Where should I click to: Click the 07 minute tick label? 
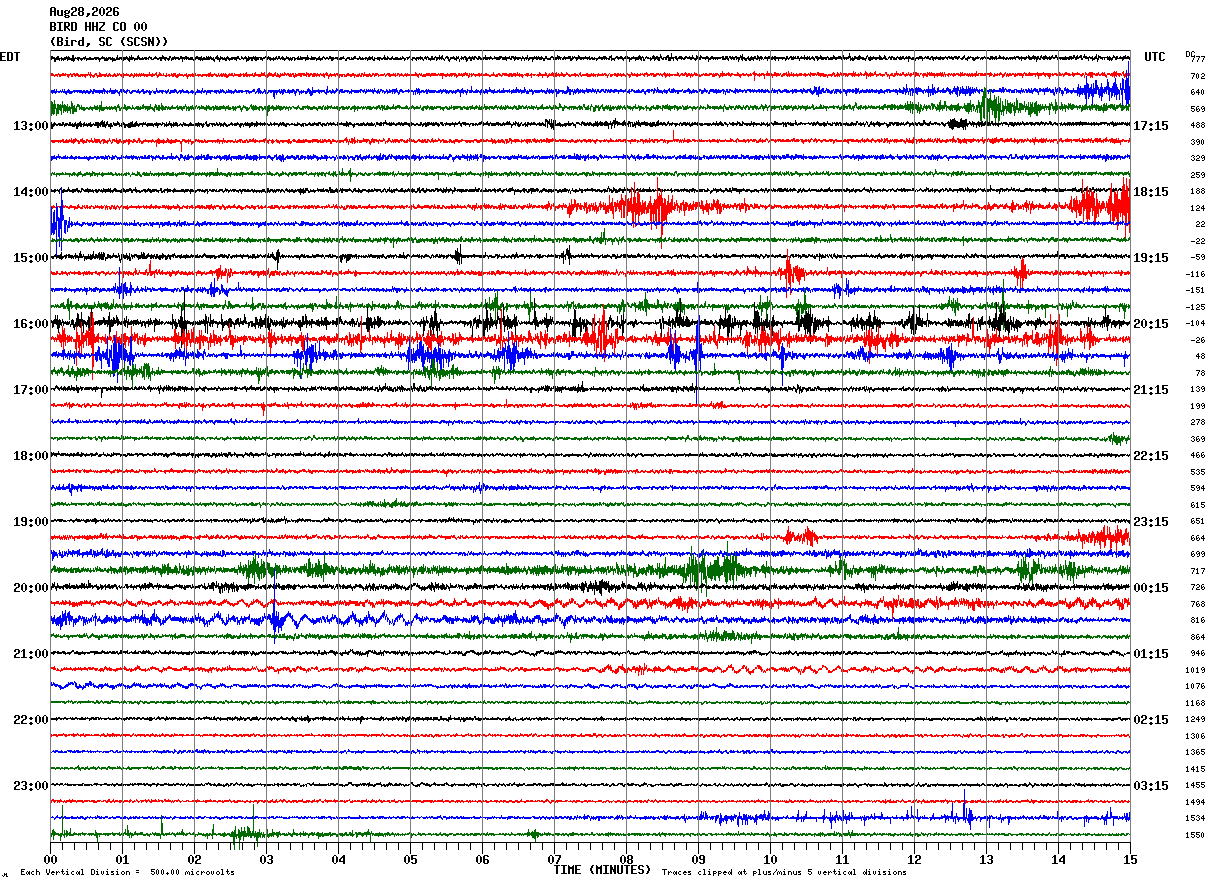click(554, 860)
